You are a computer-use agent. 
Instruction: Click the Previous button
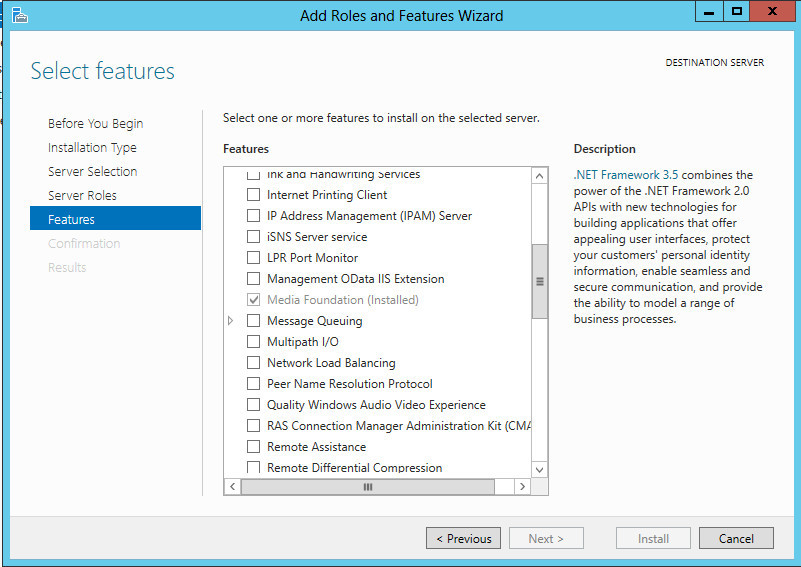pos(463,538)
